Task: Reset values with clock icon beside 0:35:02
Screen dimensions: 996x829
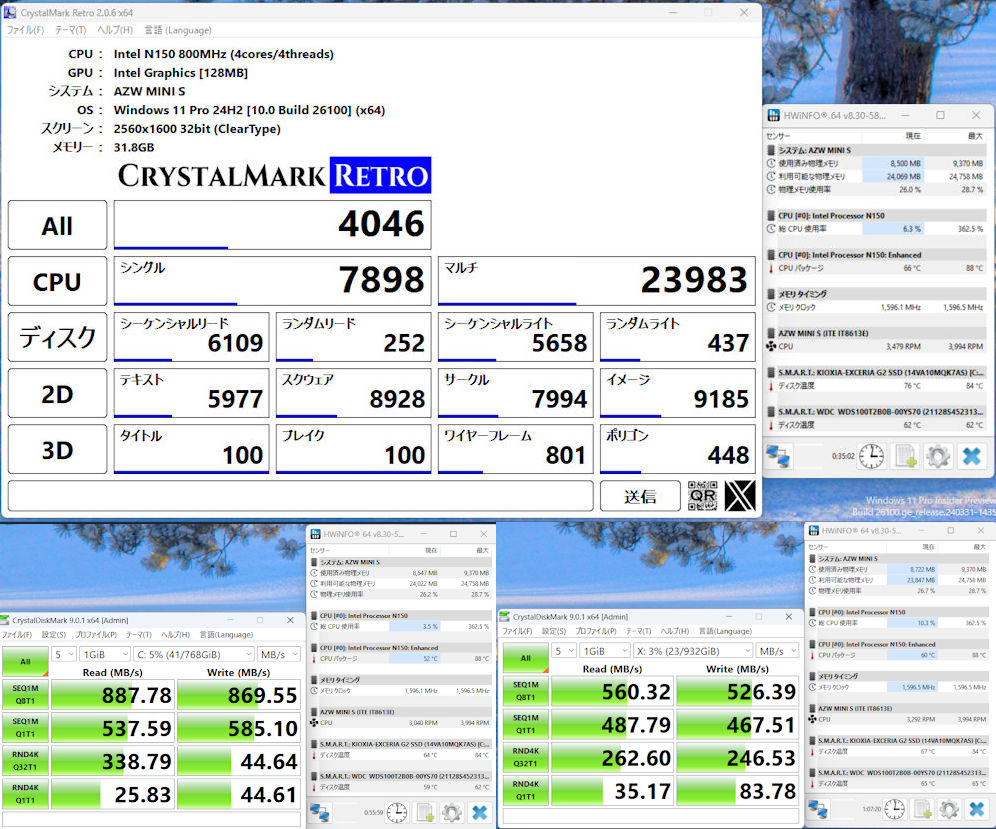Action: pyautogui.click(x=872, y=455)
